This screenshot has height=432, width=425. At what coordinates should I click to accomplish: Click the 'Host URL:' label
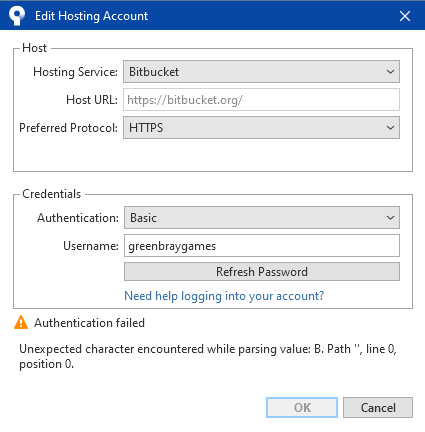click(x=92, y=100)
